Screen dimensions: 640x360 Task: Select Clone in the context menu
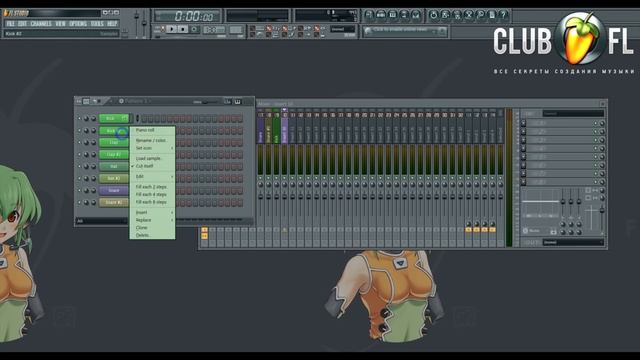[152, 228]
